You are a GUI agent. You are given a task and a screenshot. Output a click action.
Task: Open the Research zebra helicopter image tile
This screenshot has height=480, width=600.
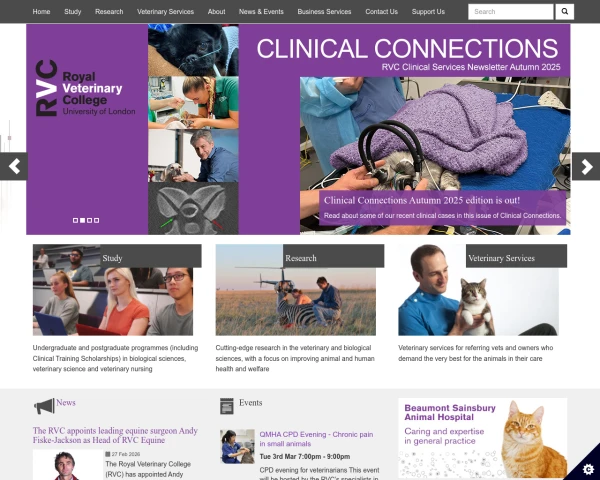point(295,290)
